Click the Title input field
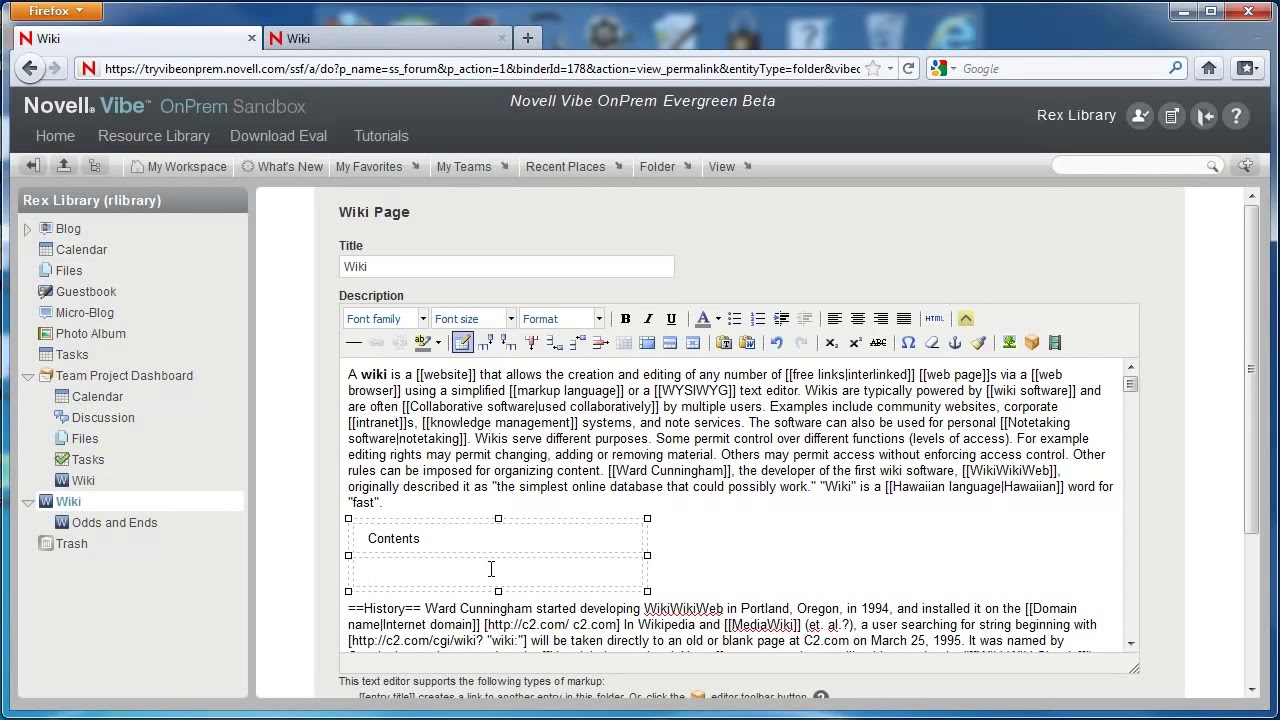The height and width of the screenshot is (720, 1280). (506, 267)
